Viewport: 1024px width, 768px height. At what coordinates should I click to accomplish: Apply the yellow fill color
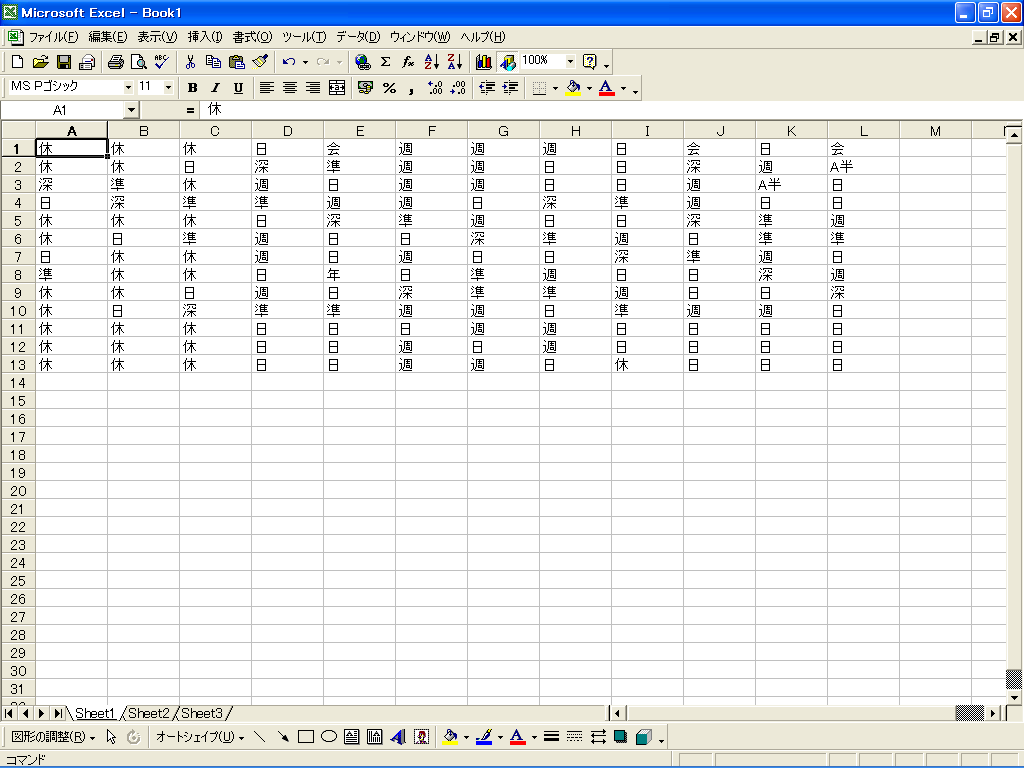point(573,88)
